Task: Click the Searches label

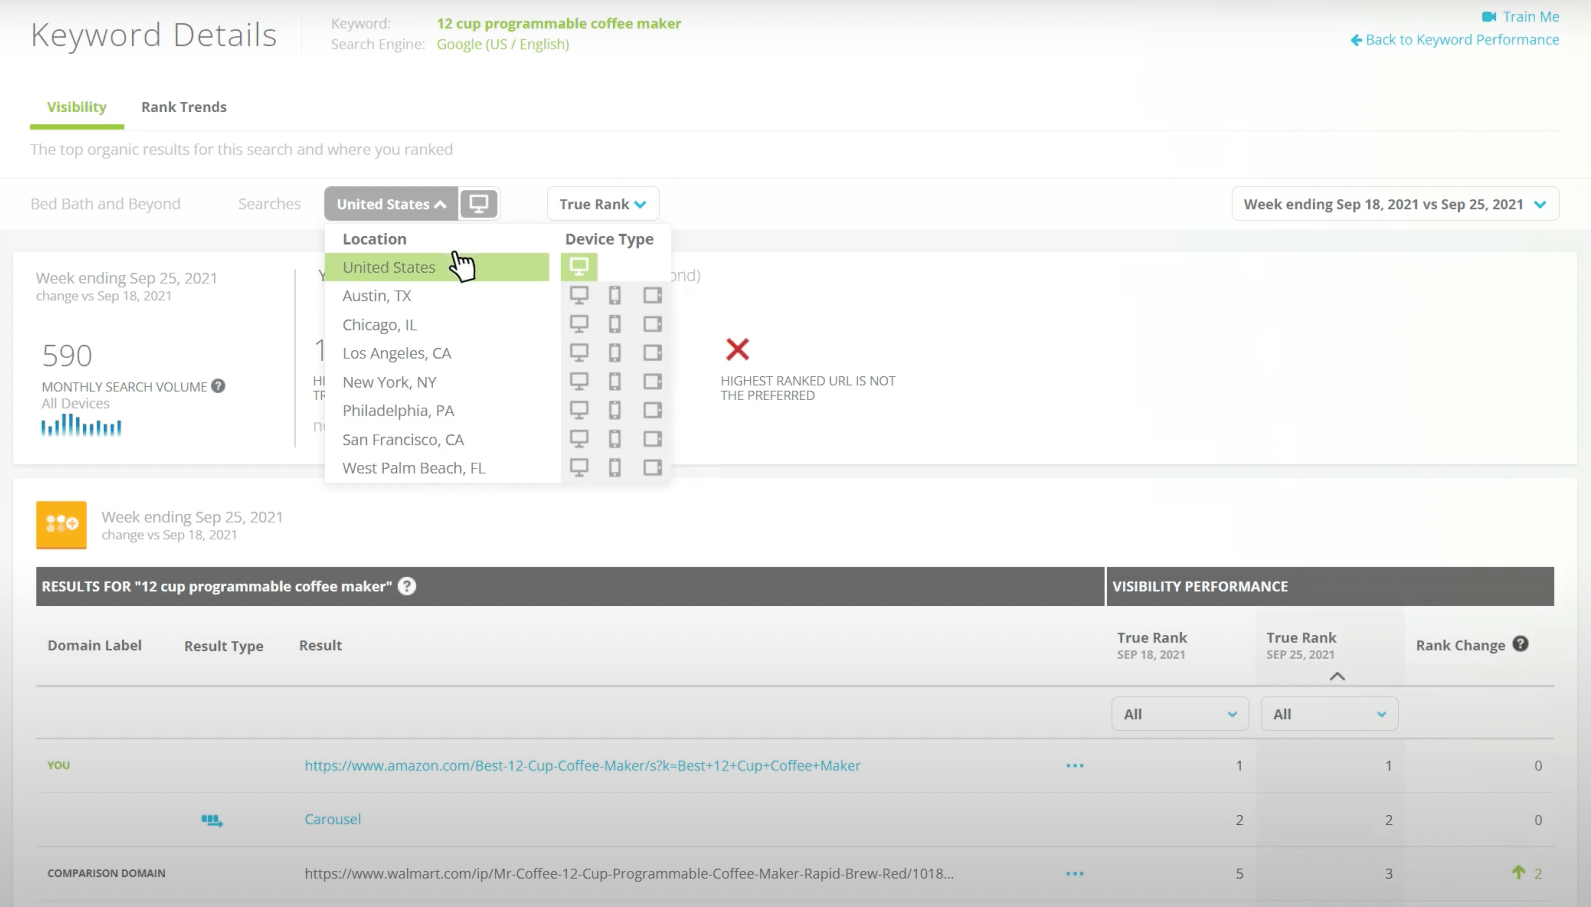Action: 269,204
